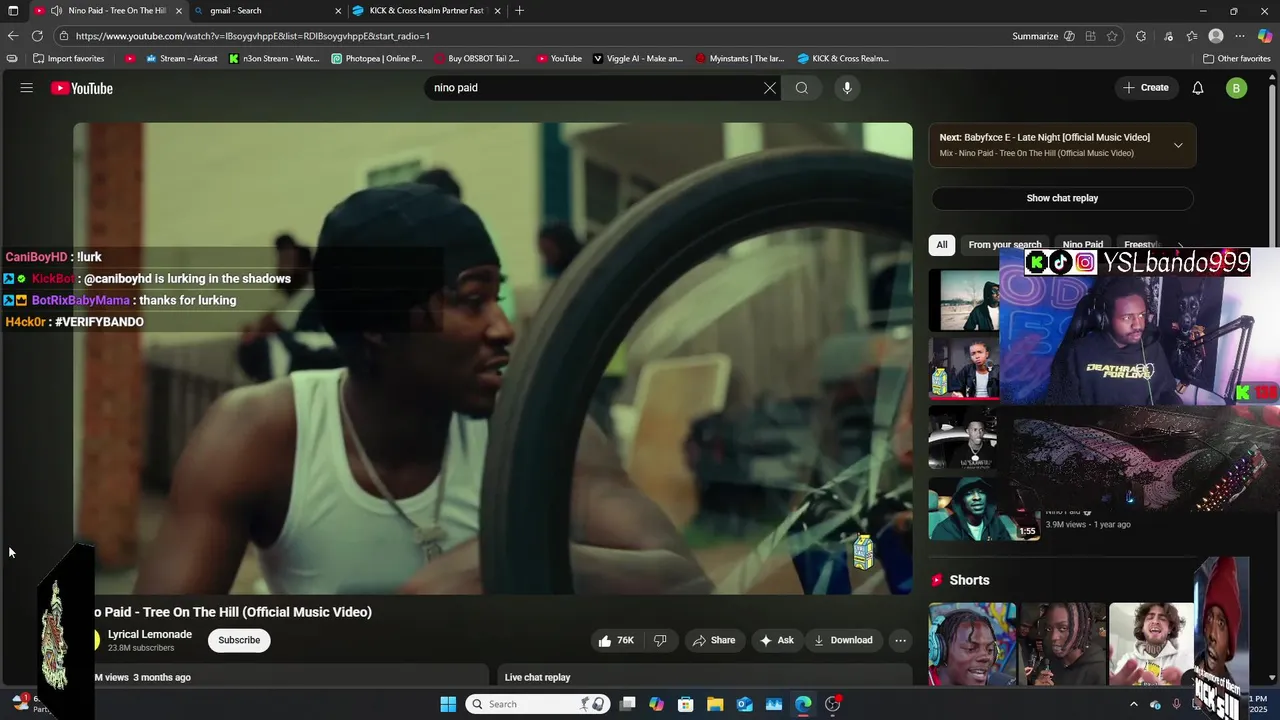1280x720 pixels.
Task: Go back with the browser back arrow
Action: coord(13,36)
